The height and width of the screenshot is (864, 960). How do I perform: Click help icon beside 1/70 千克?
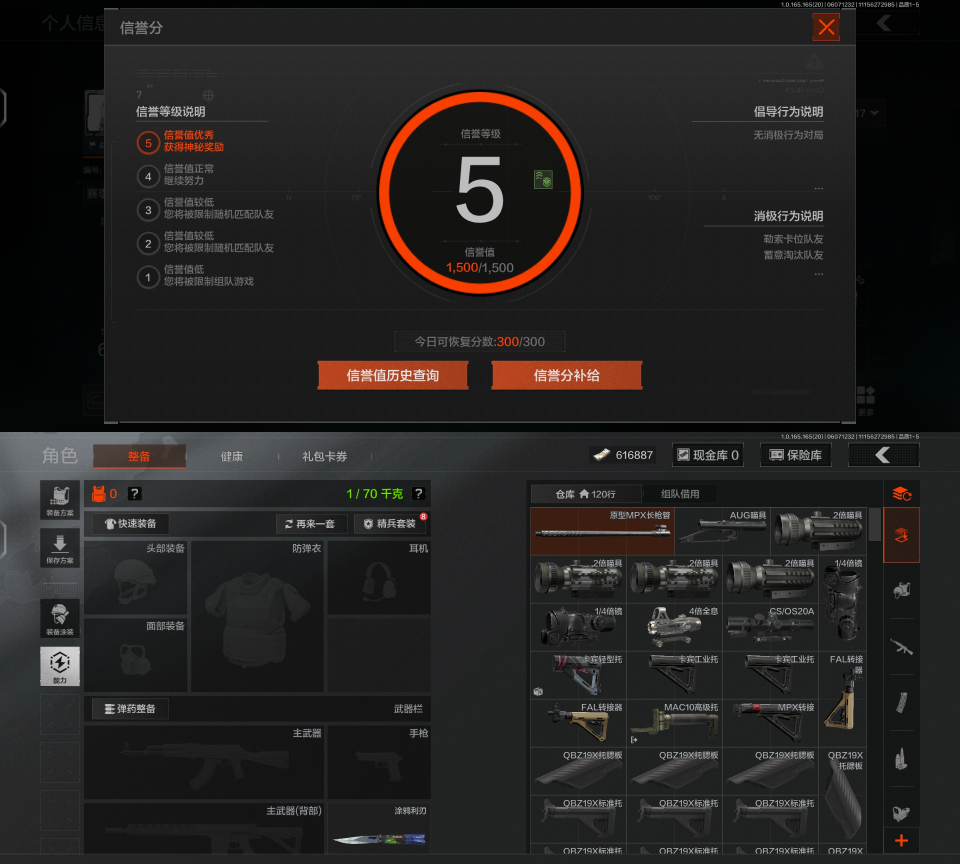click(418, 493)
